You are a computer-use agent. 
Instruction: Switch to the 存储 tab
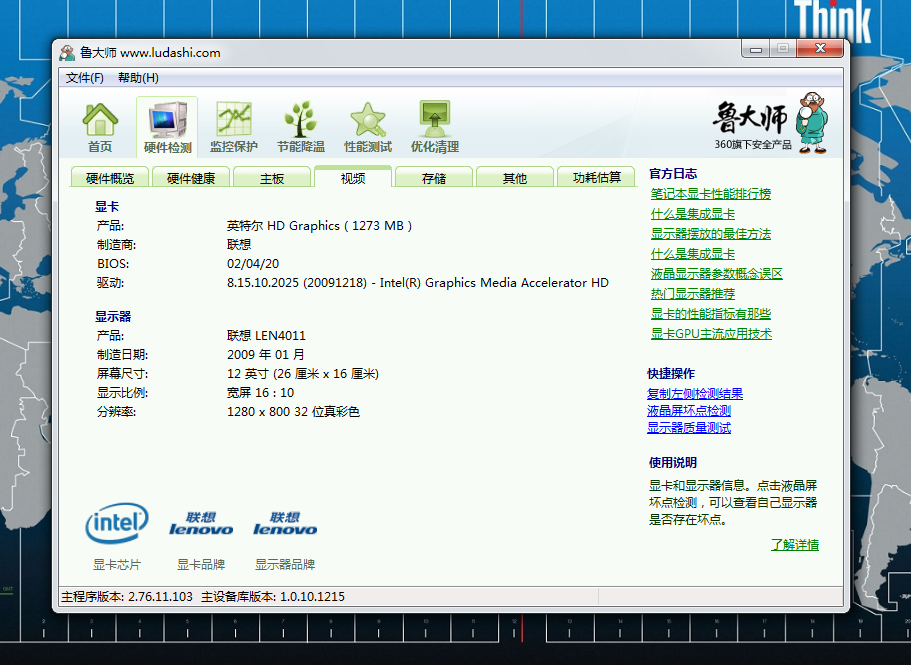(434, 178)
